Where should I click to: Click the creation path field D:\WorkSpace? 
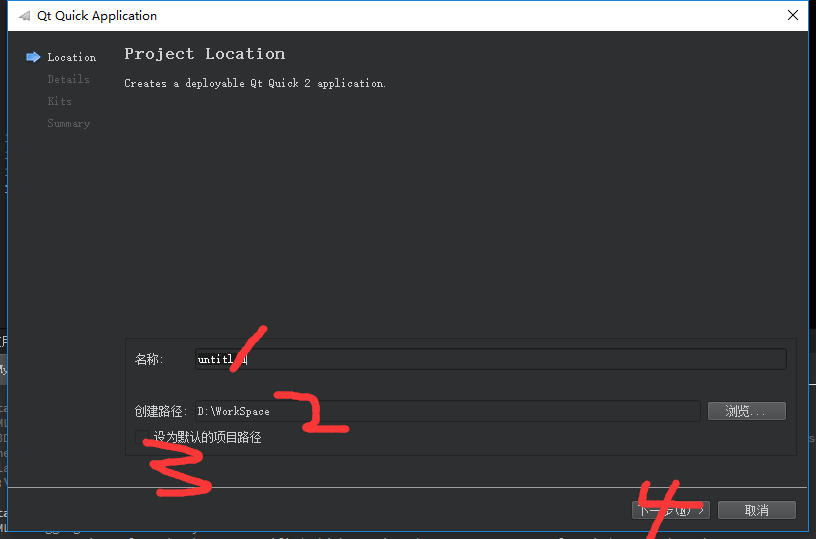(x=448, y=411)
